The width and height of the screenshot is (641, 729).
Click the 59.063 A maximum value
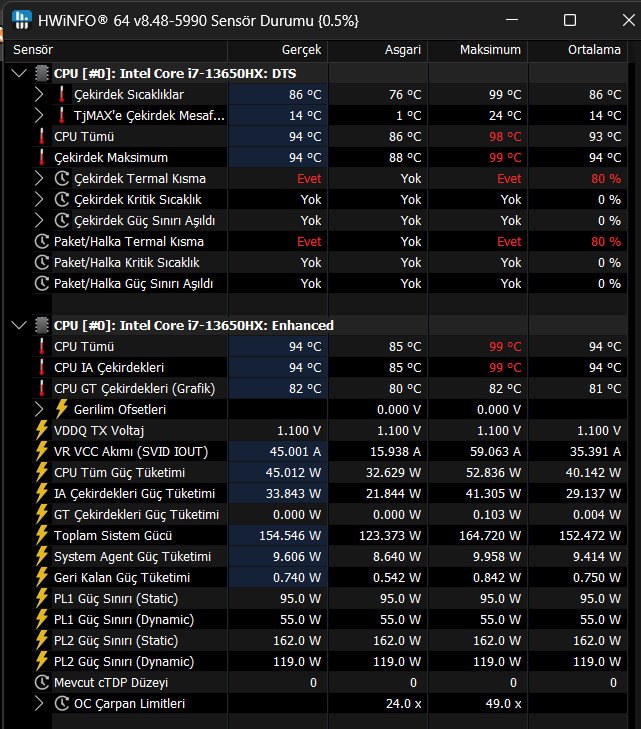(496, 451)
